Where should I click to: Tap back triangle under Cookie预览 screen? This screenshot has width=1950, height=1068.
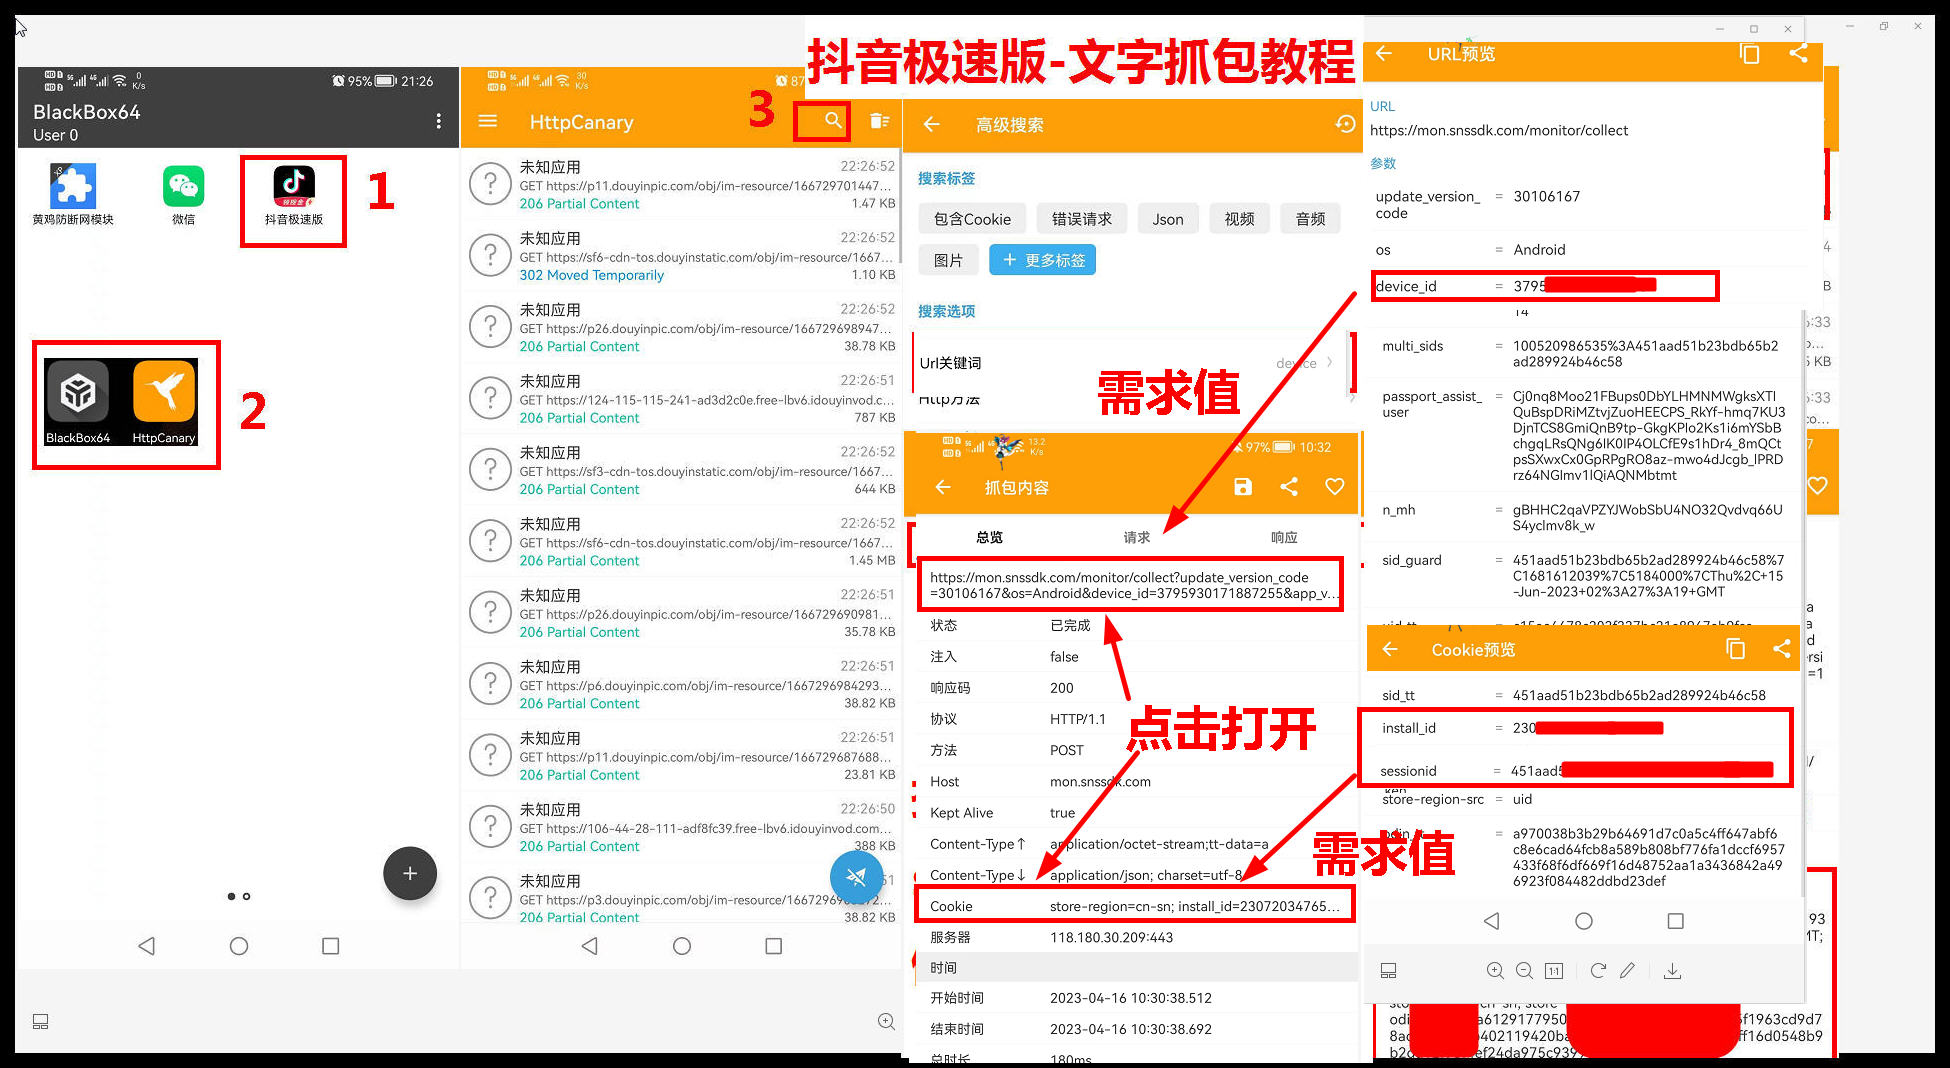click(1491, 920)
